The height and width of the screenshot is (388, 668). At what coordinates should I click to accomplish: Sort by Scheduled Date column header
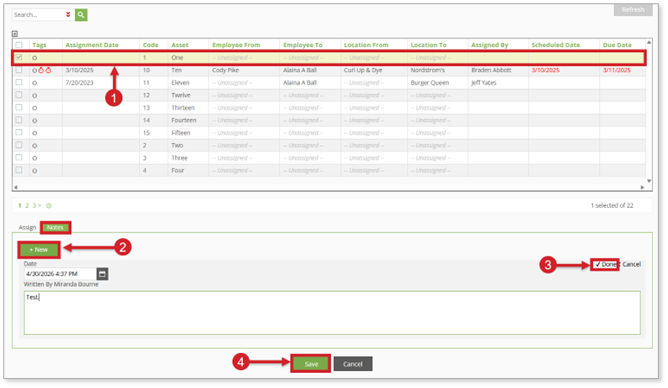coord(556,45)
